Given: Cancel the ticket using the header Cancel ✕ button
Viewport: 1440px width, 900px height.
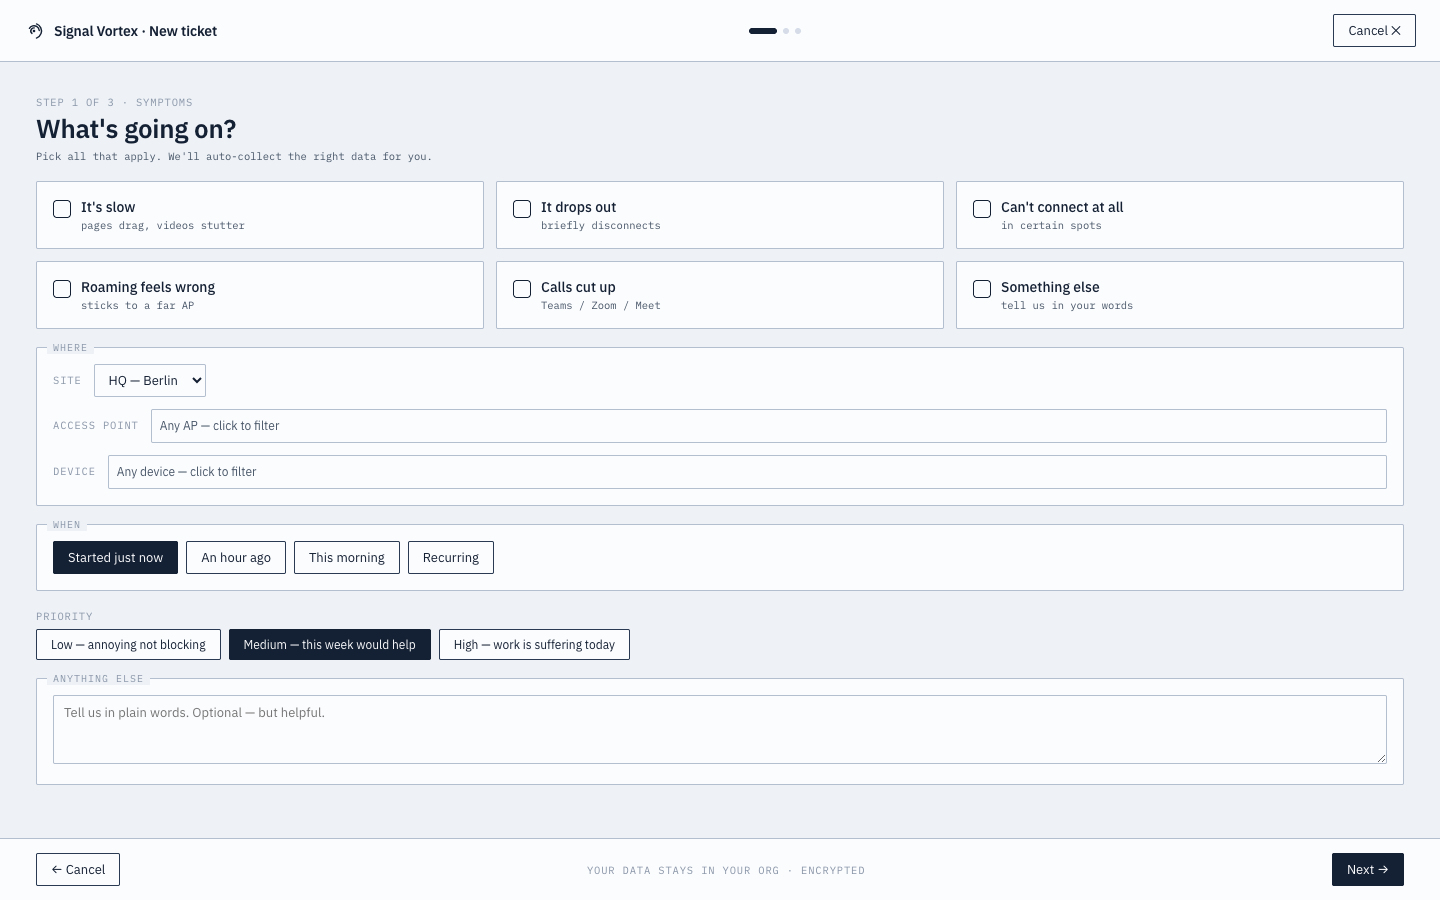Looking at the screenshot, I should coord(1374,31).
